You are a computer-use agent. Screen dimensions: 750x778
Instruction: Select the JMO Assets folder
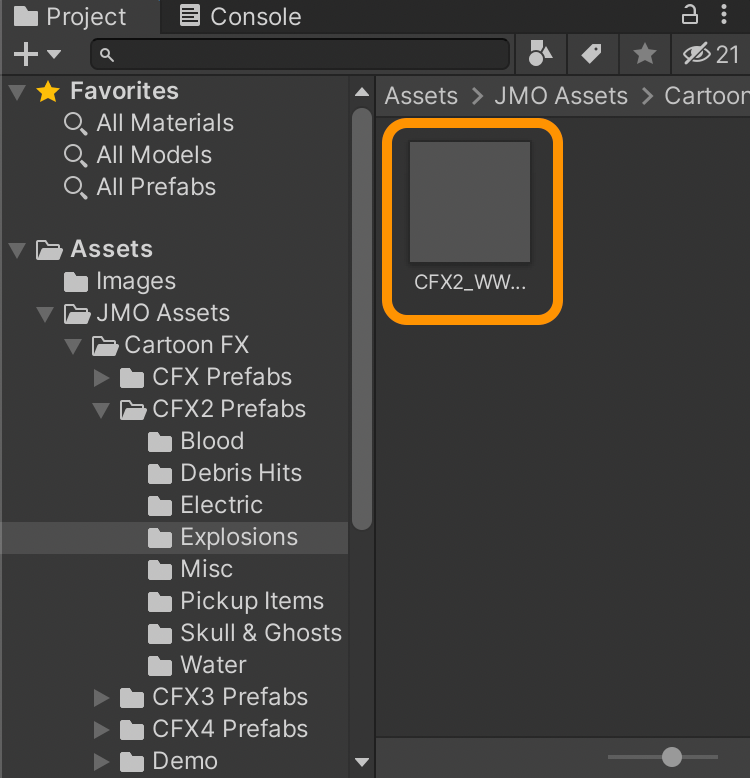pyautogui.click(x=147, y=313)
